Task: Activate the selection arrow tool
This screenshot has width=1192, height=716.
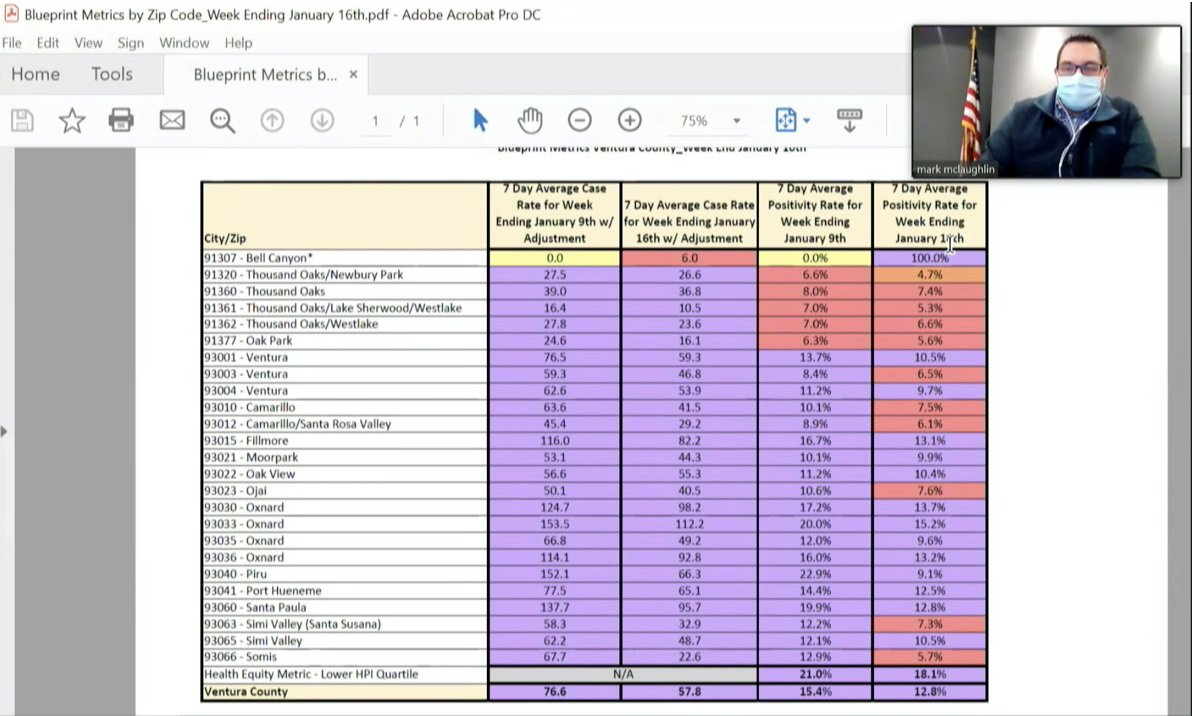Action: 480,120
